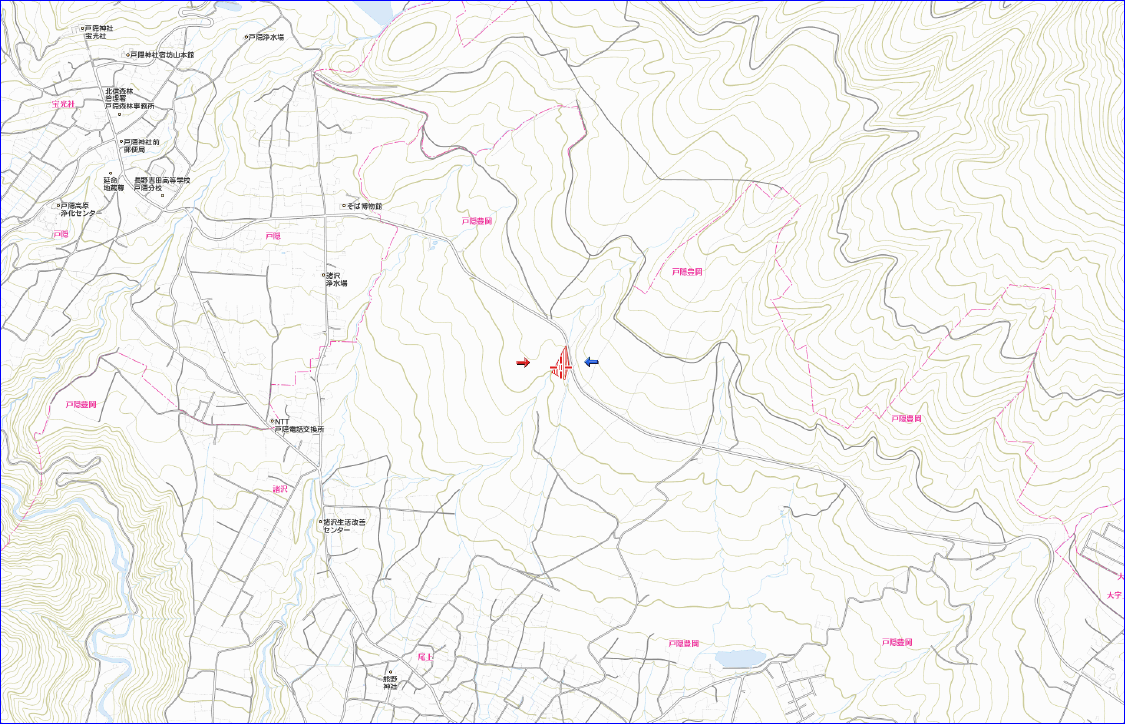Click the small blue pond near bottom
1125x724 pixels.
[739, 659]
